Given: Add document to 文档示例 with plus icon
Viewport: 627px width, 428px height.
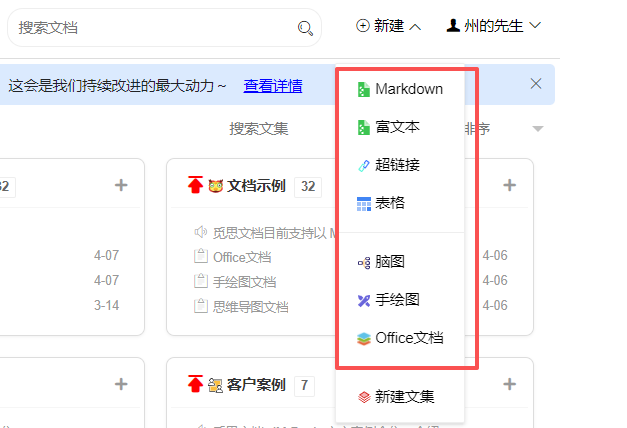Looking at the screenshot, I should coord(509,185).
